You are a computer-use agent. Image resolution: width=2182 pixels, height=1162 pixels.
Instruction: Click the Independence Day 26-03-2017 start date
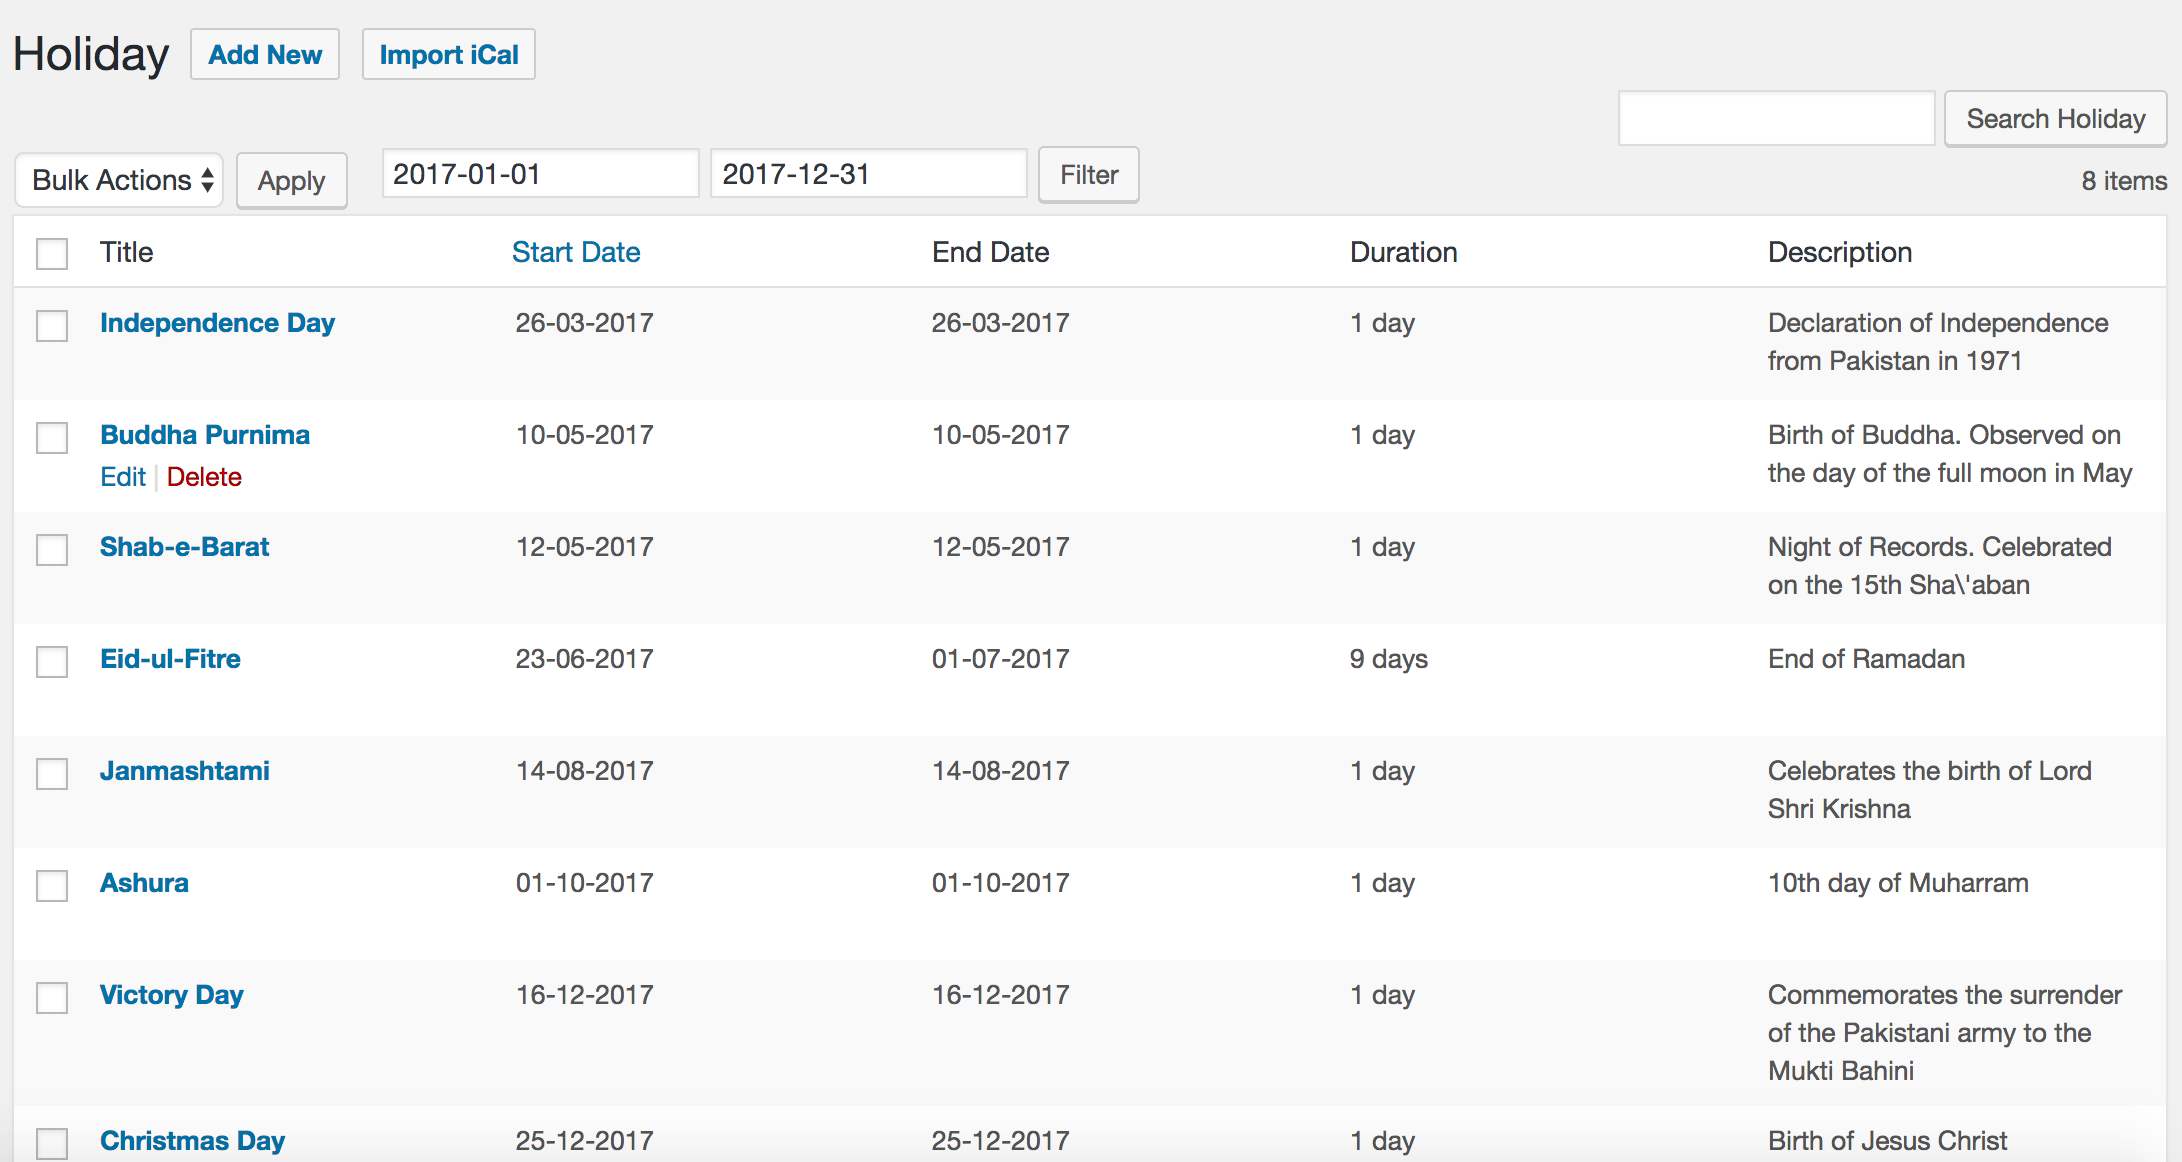(584, 323)
